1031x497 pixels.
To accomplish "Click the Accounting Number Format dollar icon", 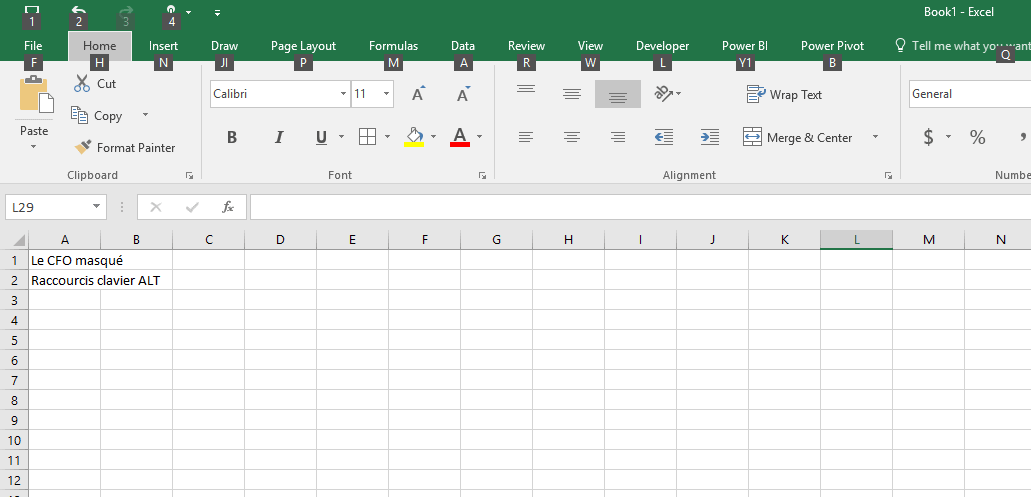I will click(928, 137).
